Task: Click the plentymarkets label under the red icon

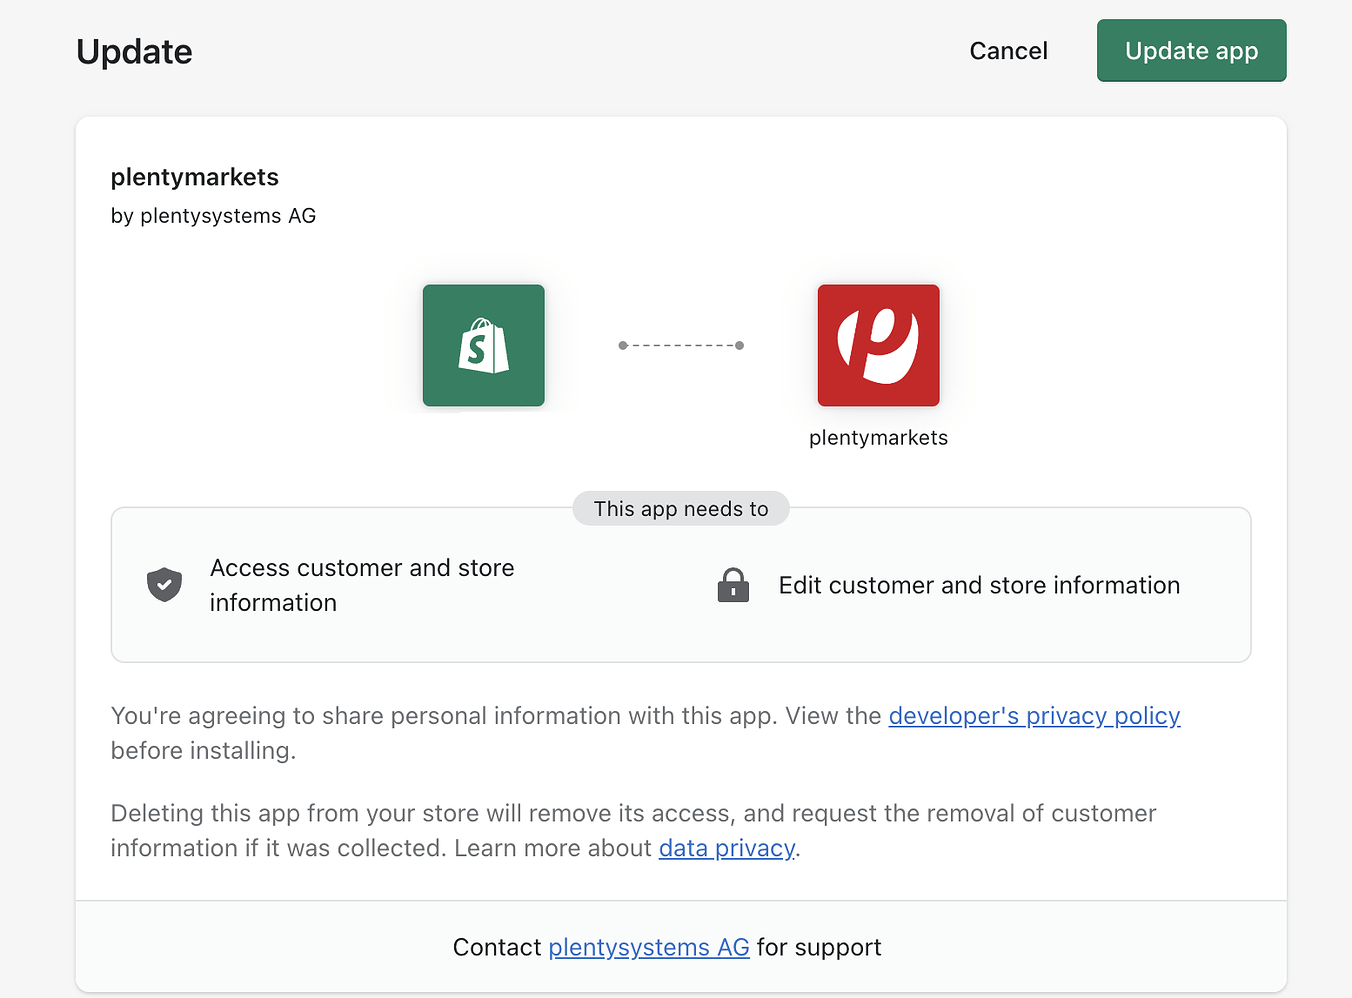Action: (x=878, y=438)
